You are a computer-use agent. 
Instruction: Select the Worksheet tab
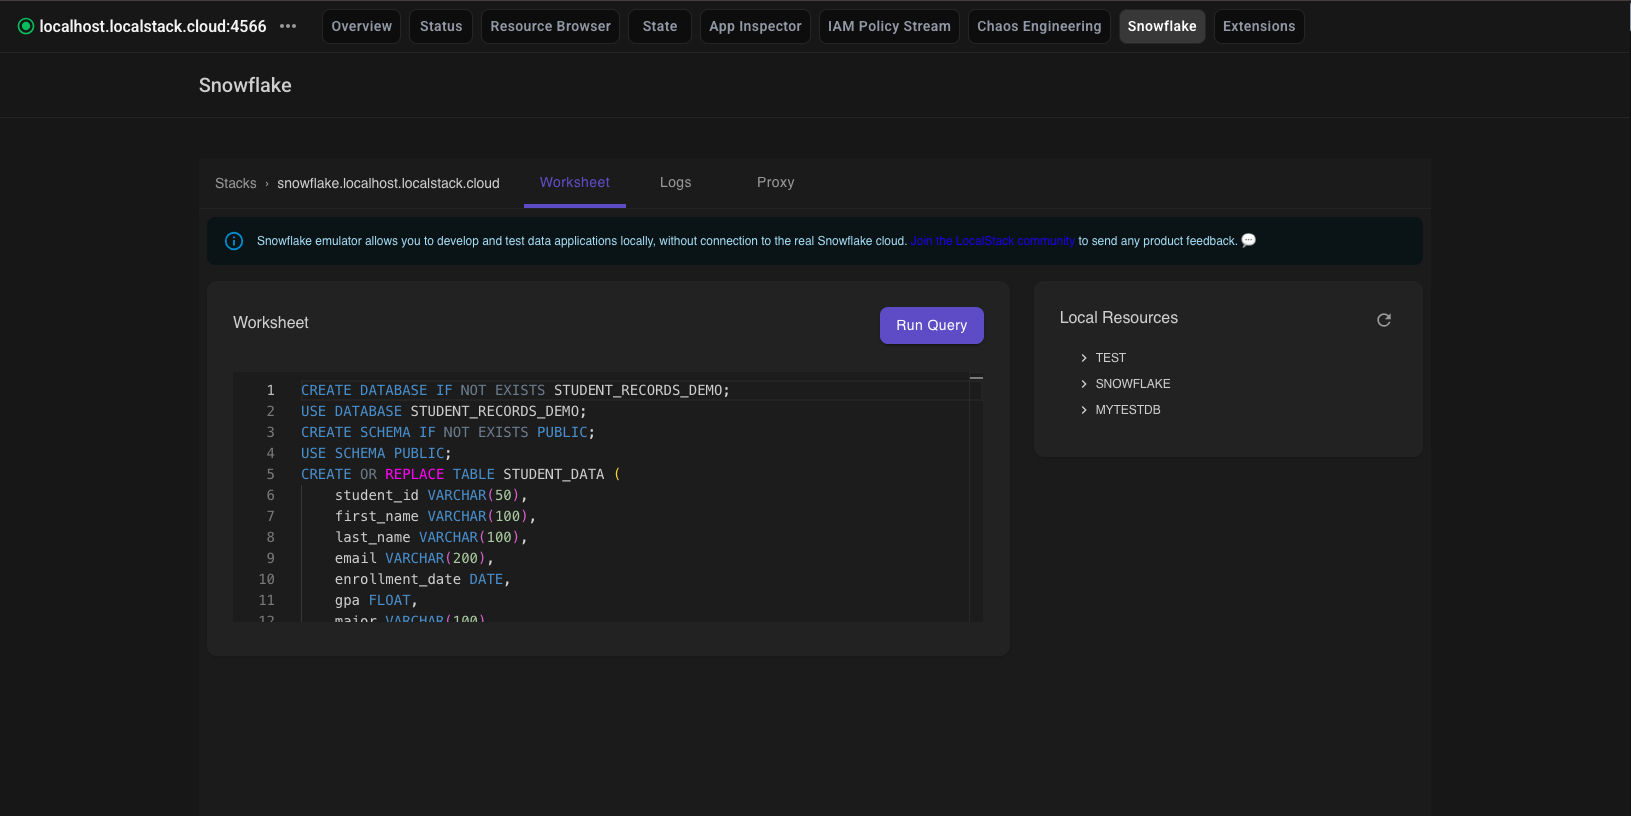click(x=575, y=182)
